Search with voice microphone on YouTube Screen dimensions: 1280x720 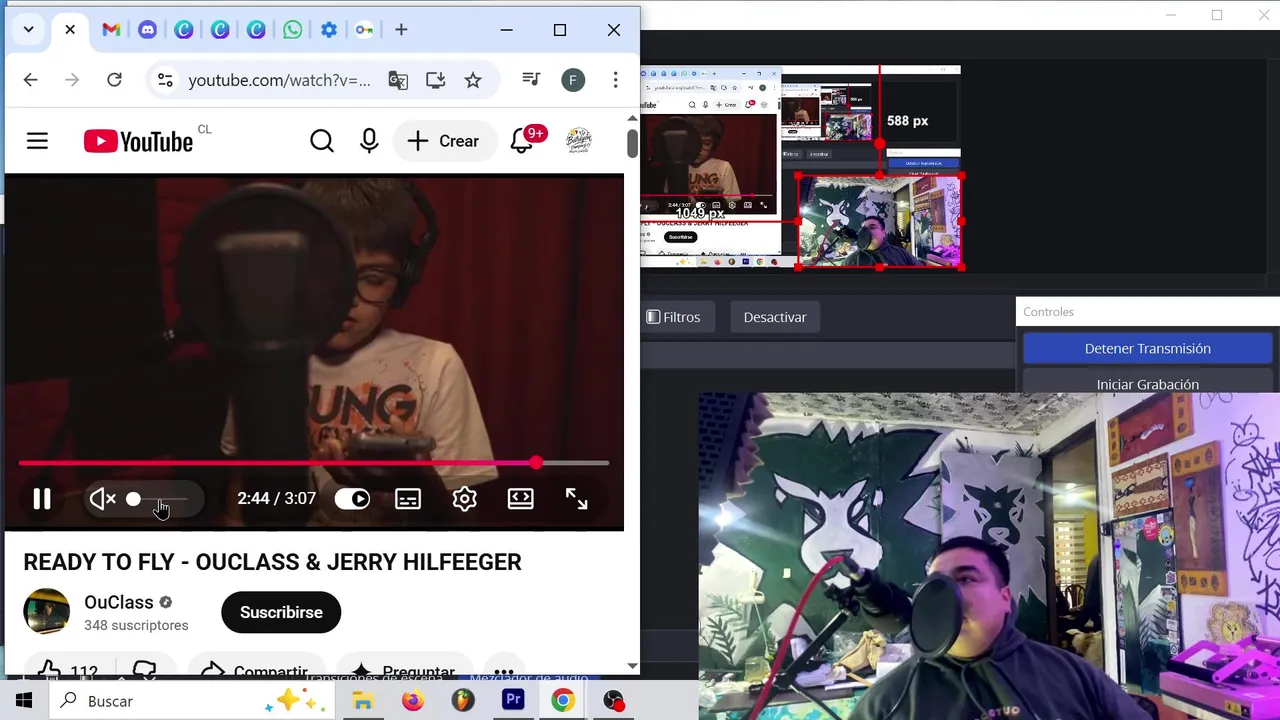pyautogui.click(x=369, y=141)
